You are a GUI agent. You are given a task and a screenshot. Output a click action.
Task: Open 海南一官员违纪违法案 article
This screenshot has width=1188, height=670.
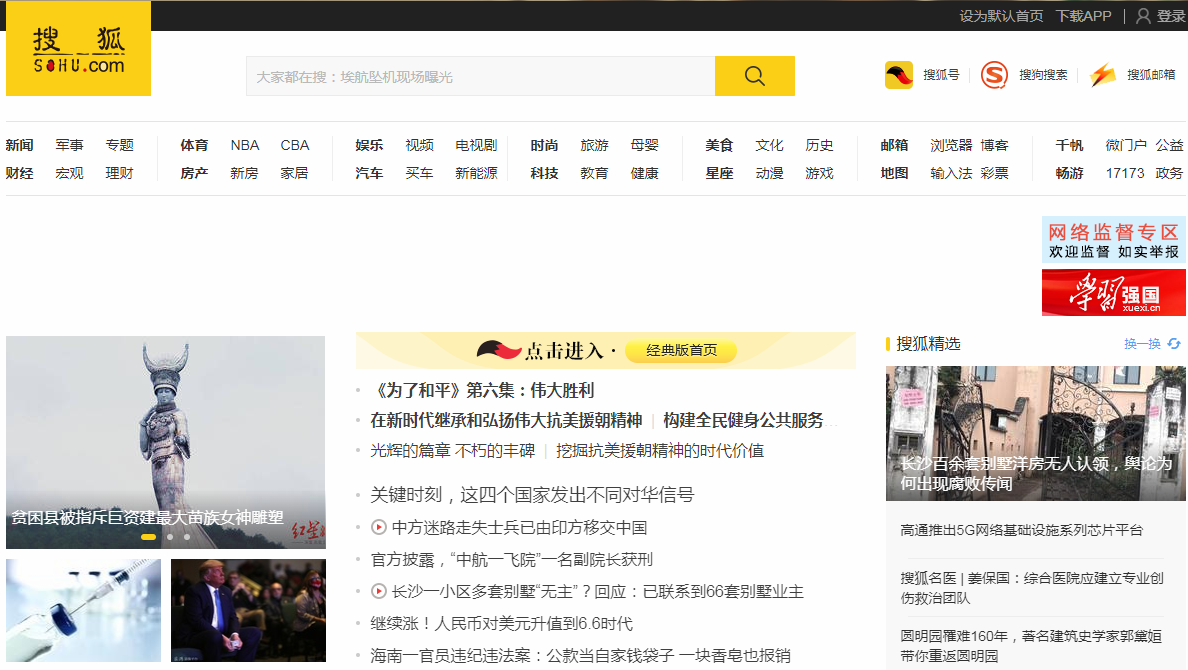(x=580, y=655)
